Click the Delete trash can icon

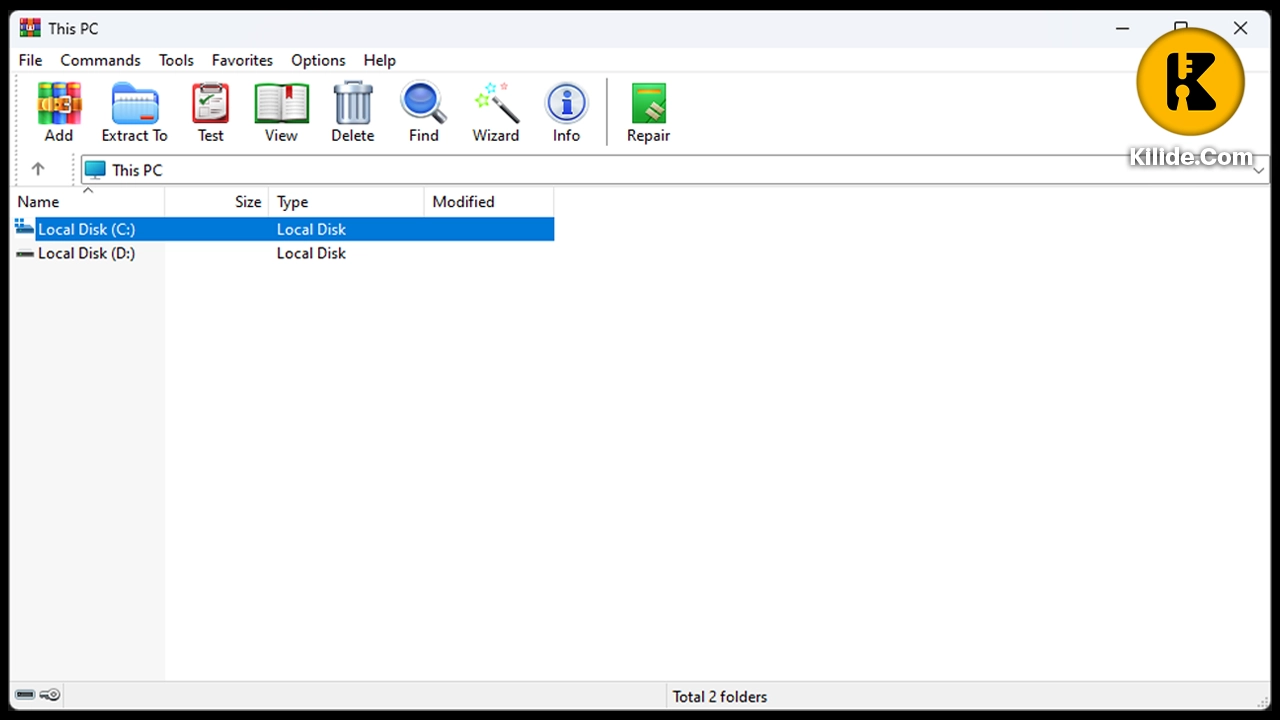pyautogui.click(x=352, y=103)
